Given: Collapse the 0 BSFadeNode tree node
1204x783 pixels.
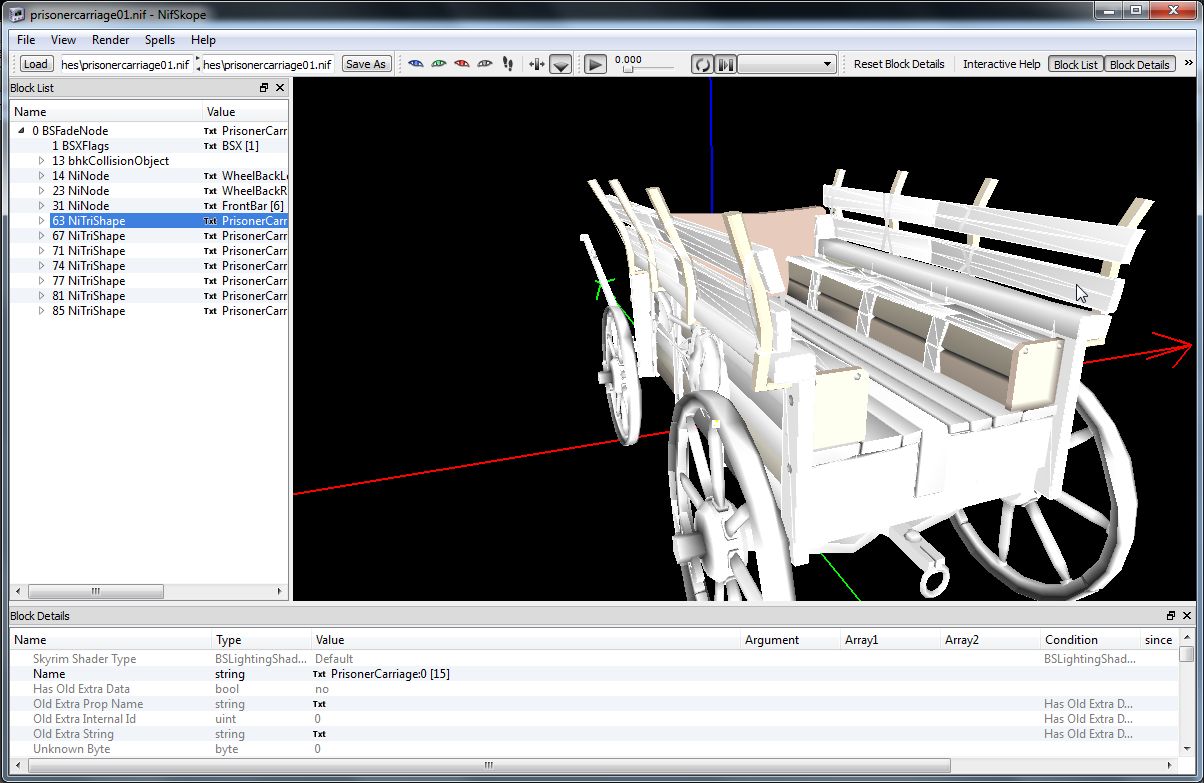Looking at the screenshot, I should point(22,131).
